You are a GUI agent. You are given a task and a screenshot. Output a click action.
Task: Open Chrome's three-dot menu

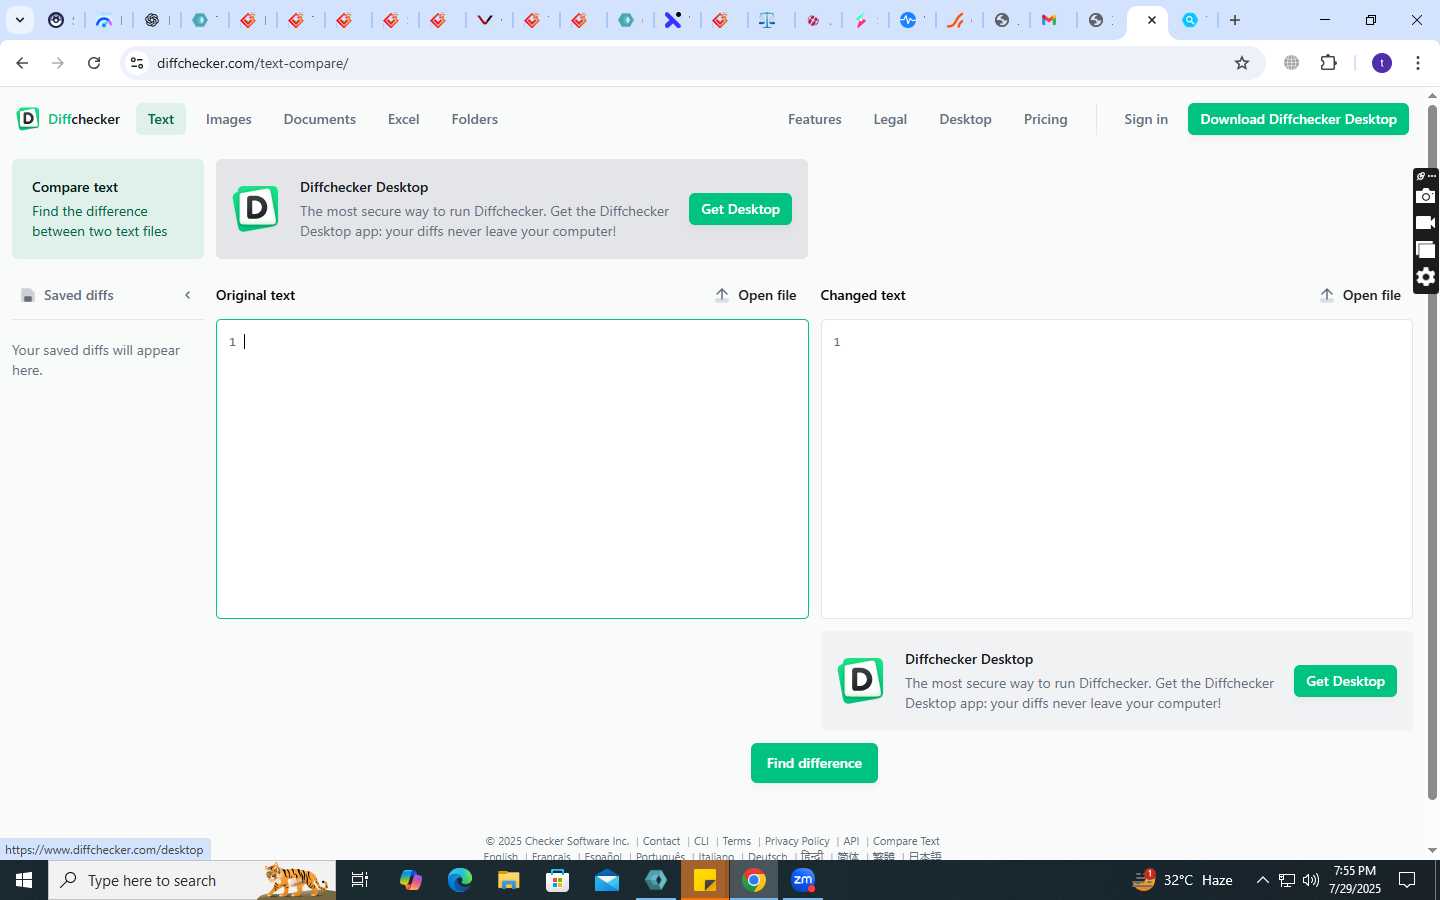(x=1418, y=63)
